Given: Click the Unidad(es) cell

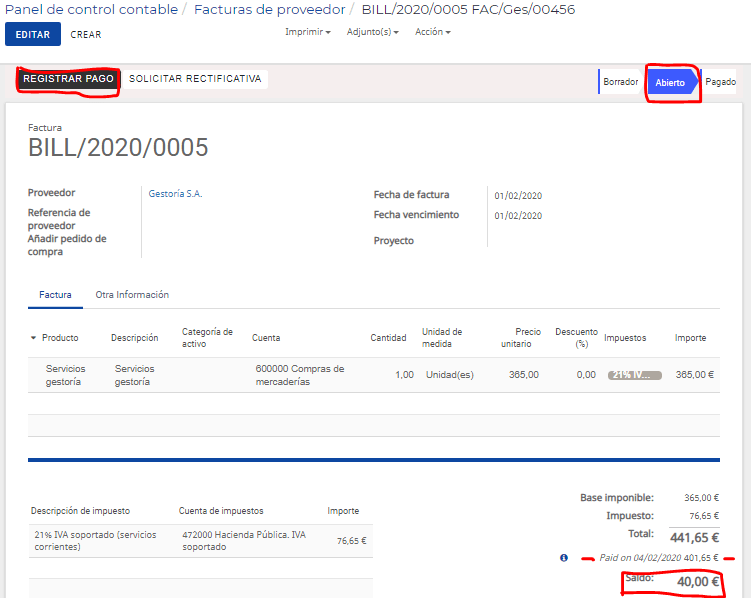Looking at the screenshot, I should coord(450,375).
